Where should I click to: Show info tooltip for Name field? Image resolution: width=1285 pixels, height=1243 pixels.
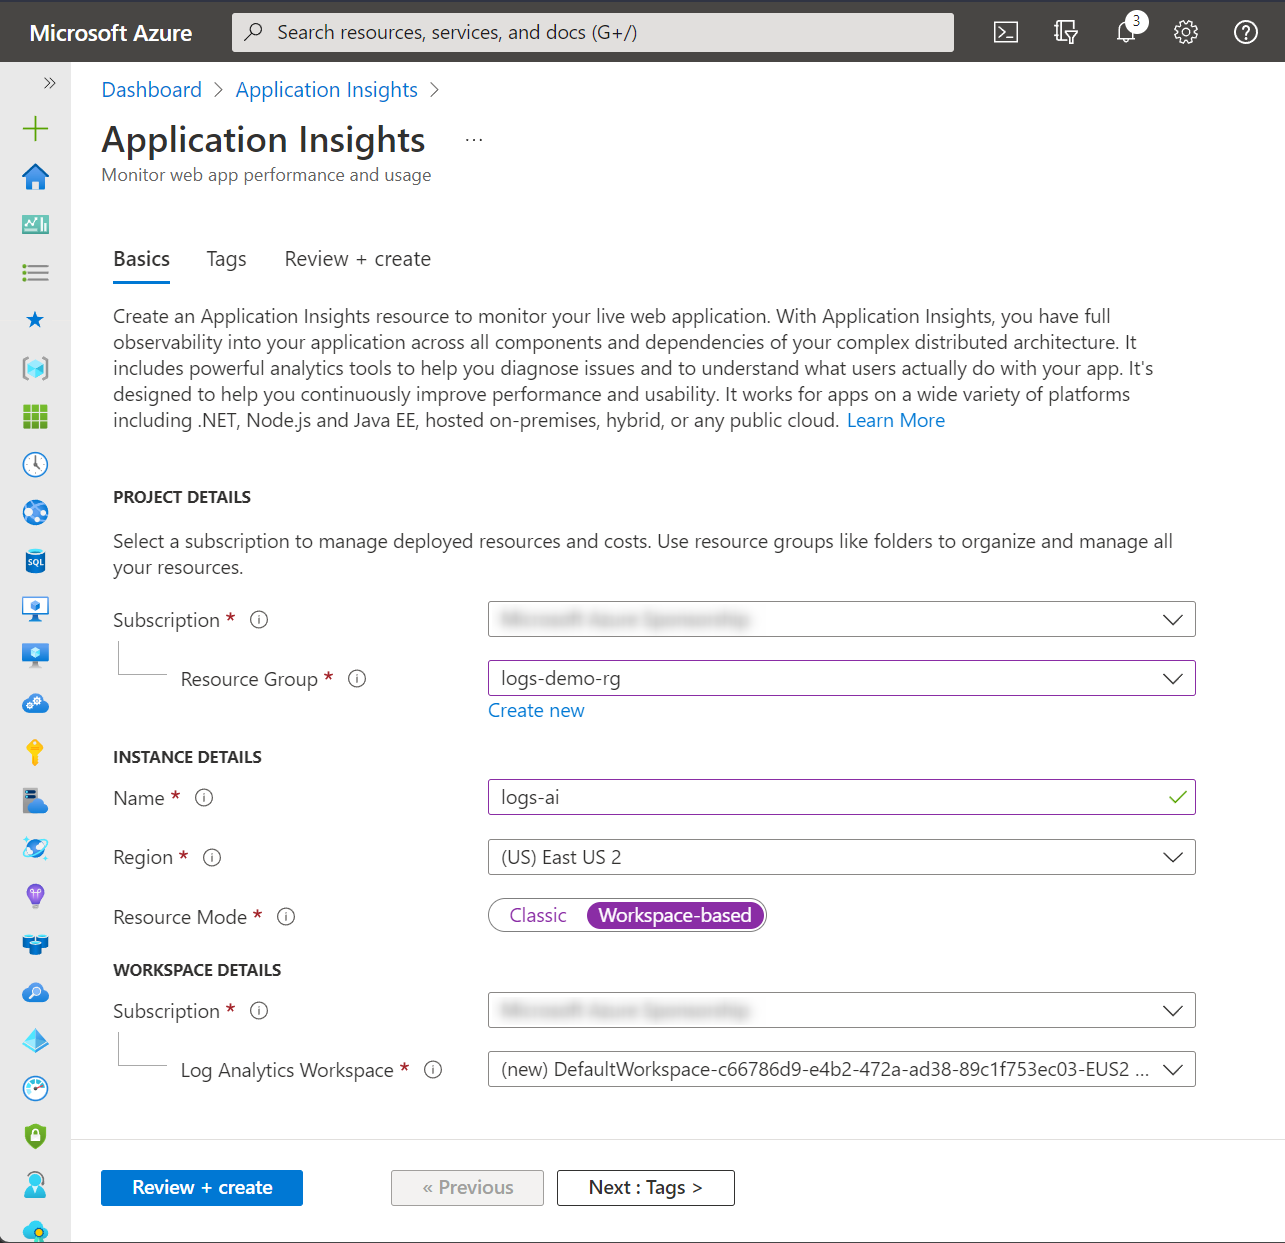click(x=204, y=798)
